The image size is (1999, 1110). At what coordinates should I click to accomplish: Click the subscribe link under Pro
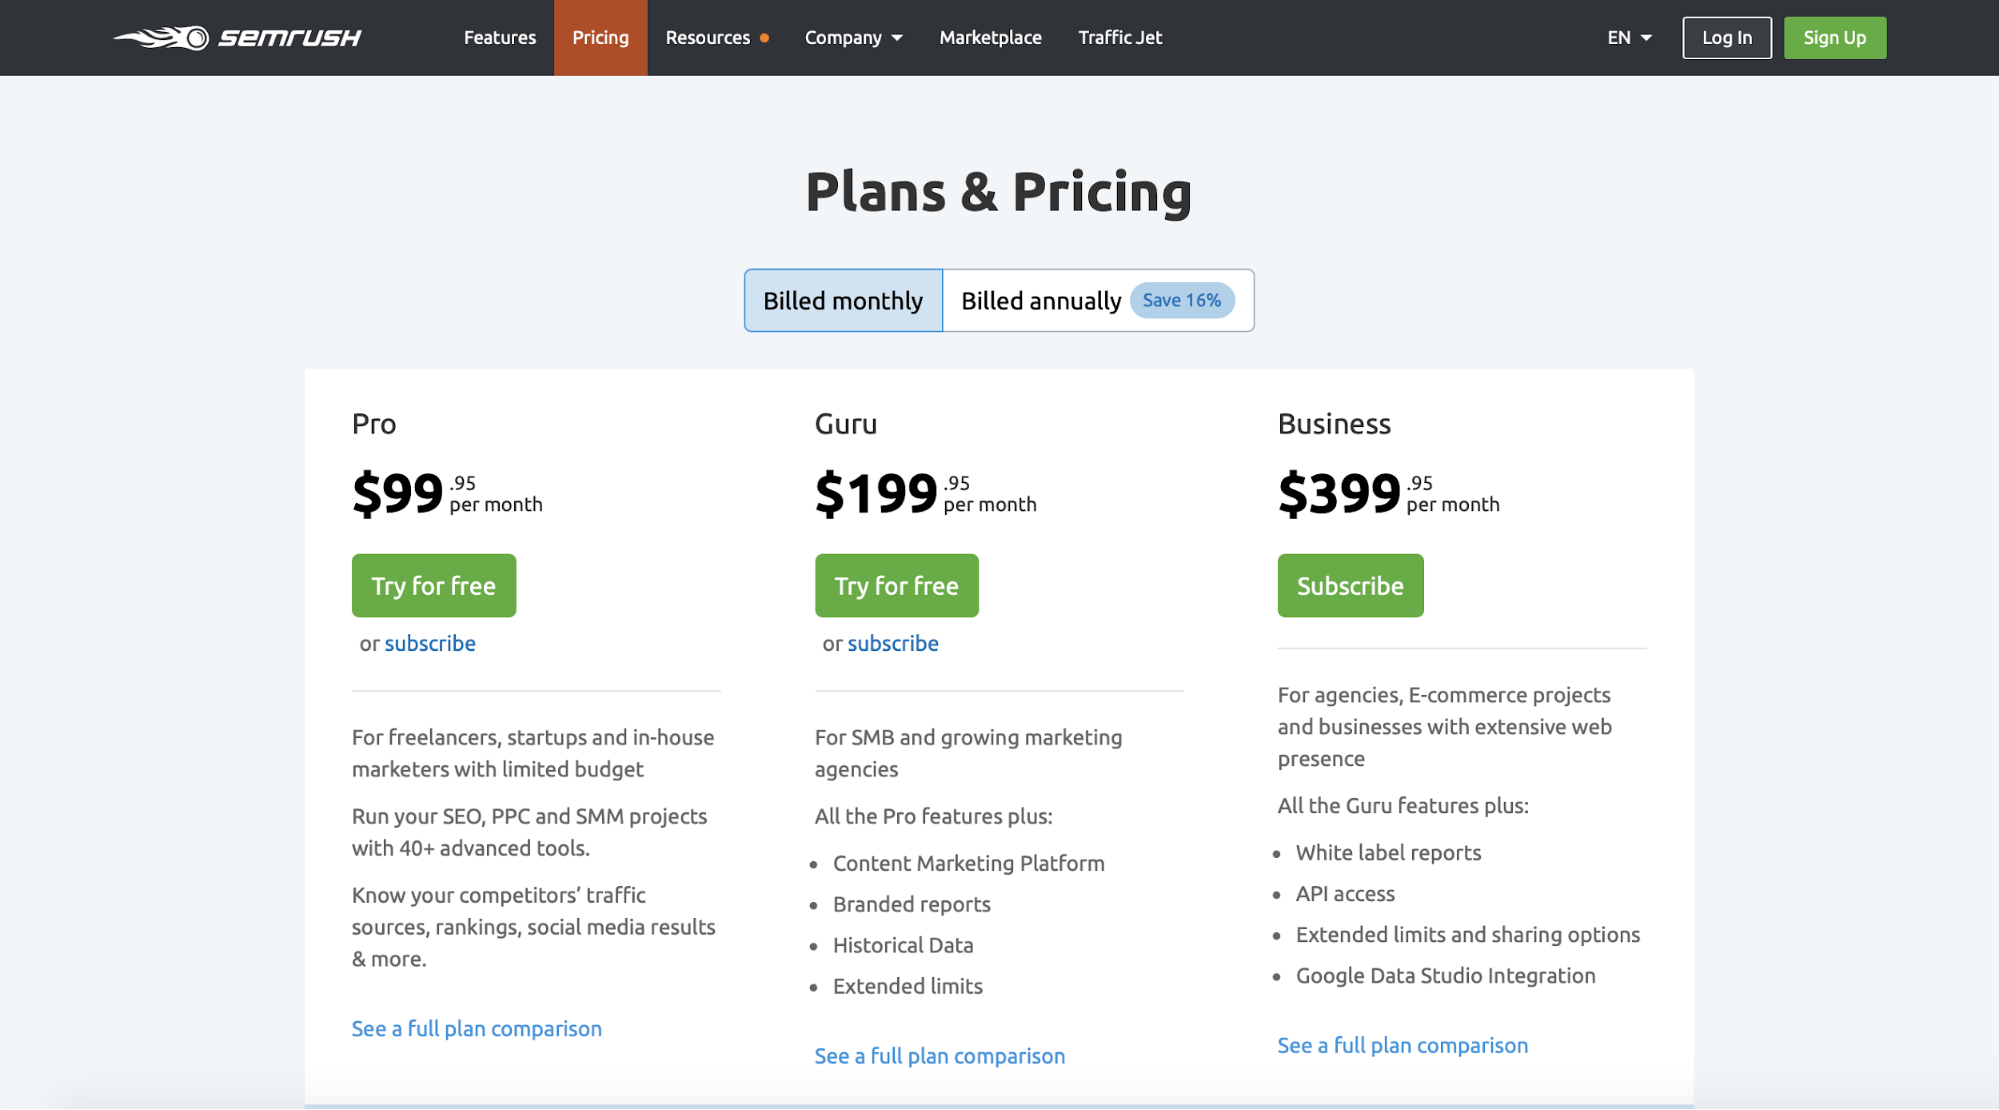point(430,644)
